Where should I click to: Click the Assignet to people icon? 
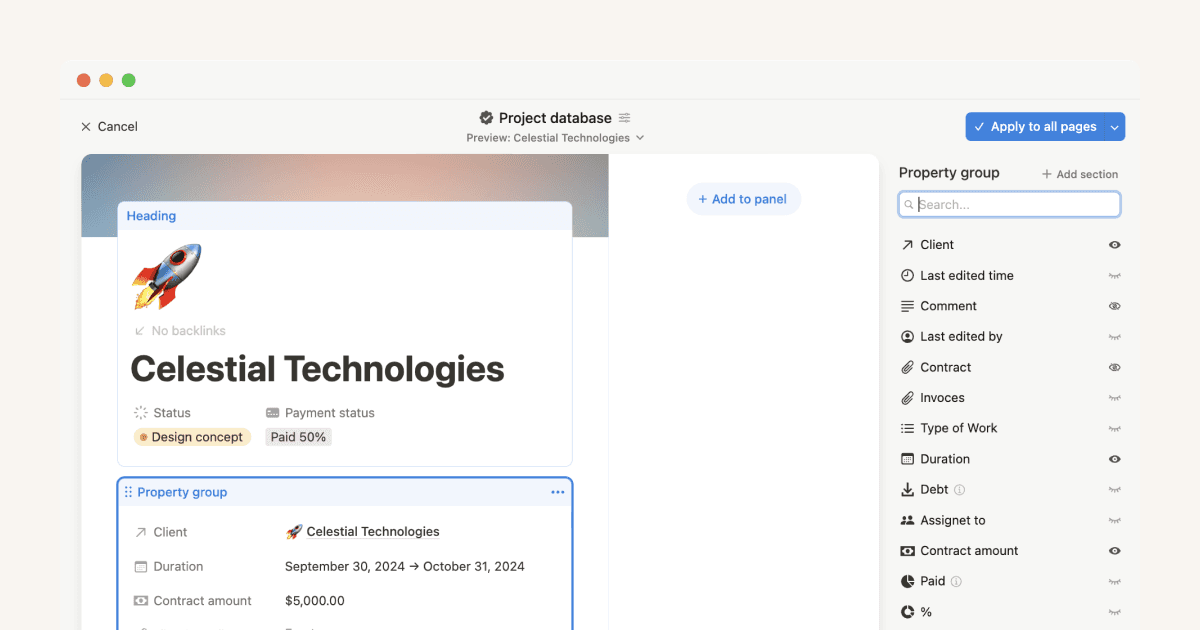[x=908, y=520]
